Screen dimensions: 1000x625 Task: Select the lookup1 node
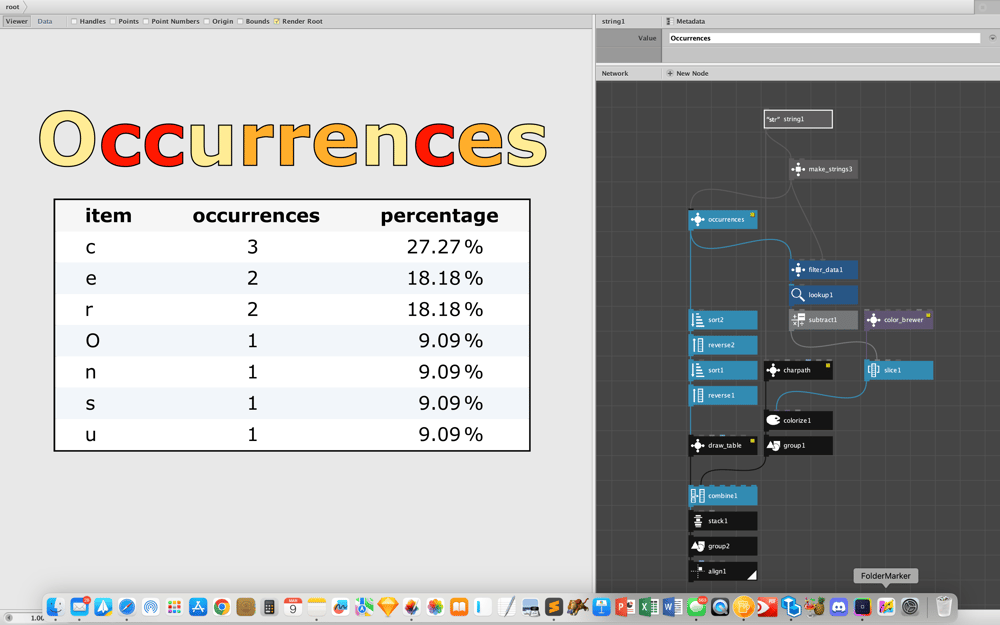(823, 295)
